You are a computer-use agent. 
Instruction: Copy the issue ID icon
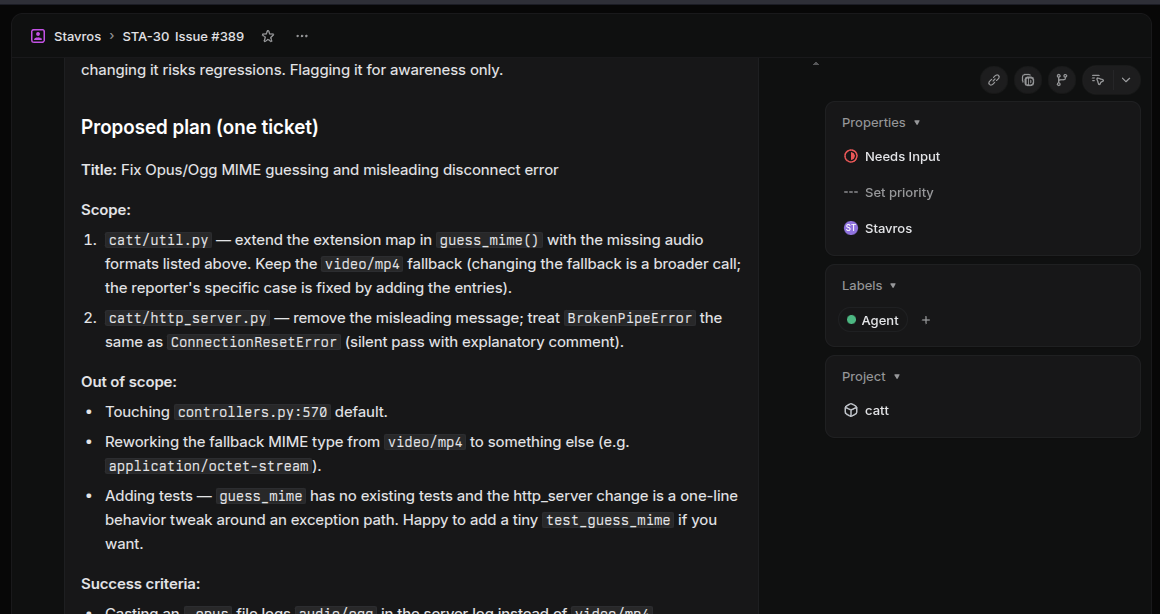point(1028,80)
